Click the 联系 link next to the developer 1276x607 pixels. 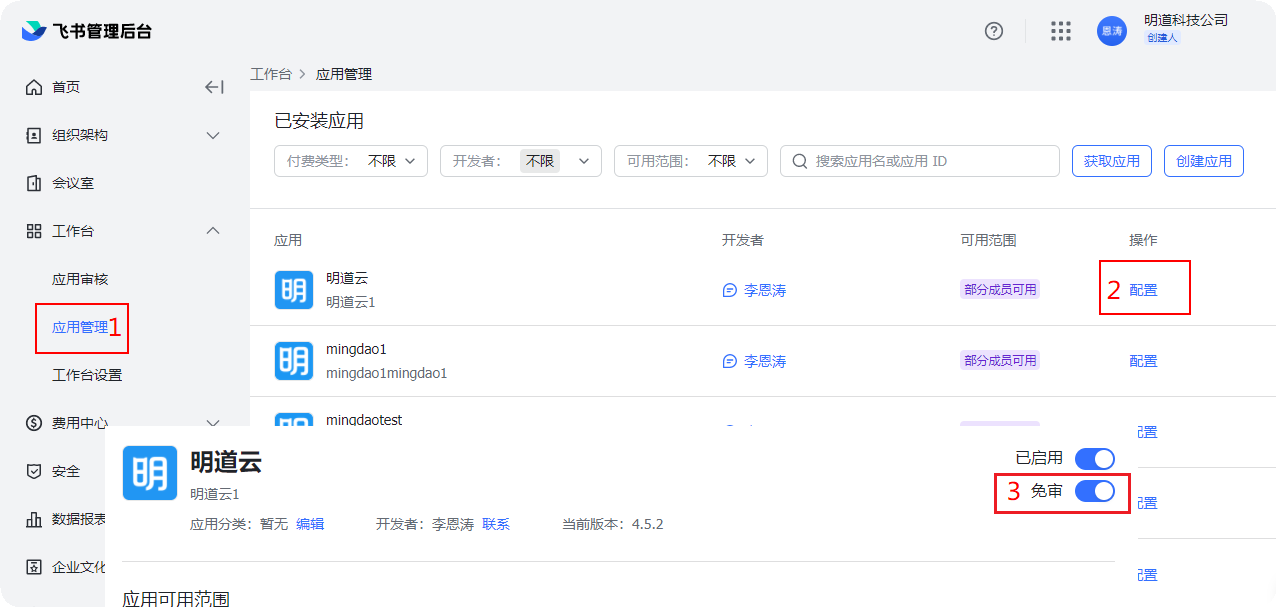pos(496,524)
